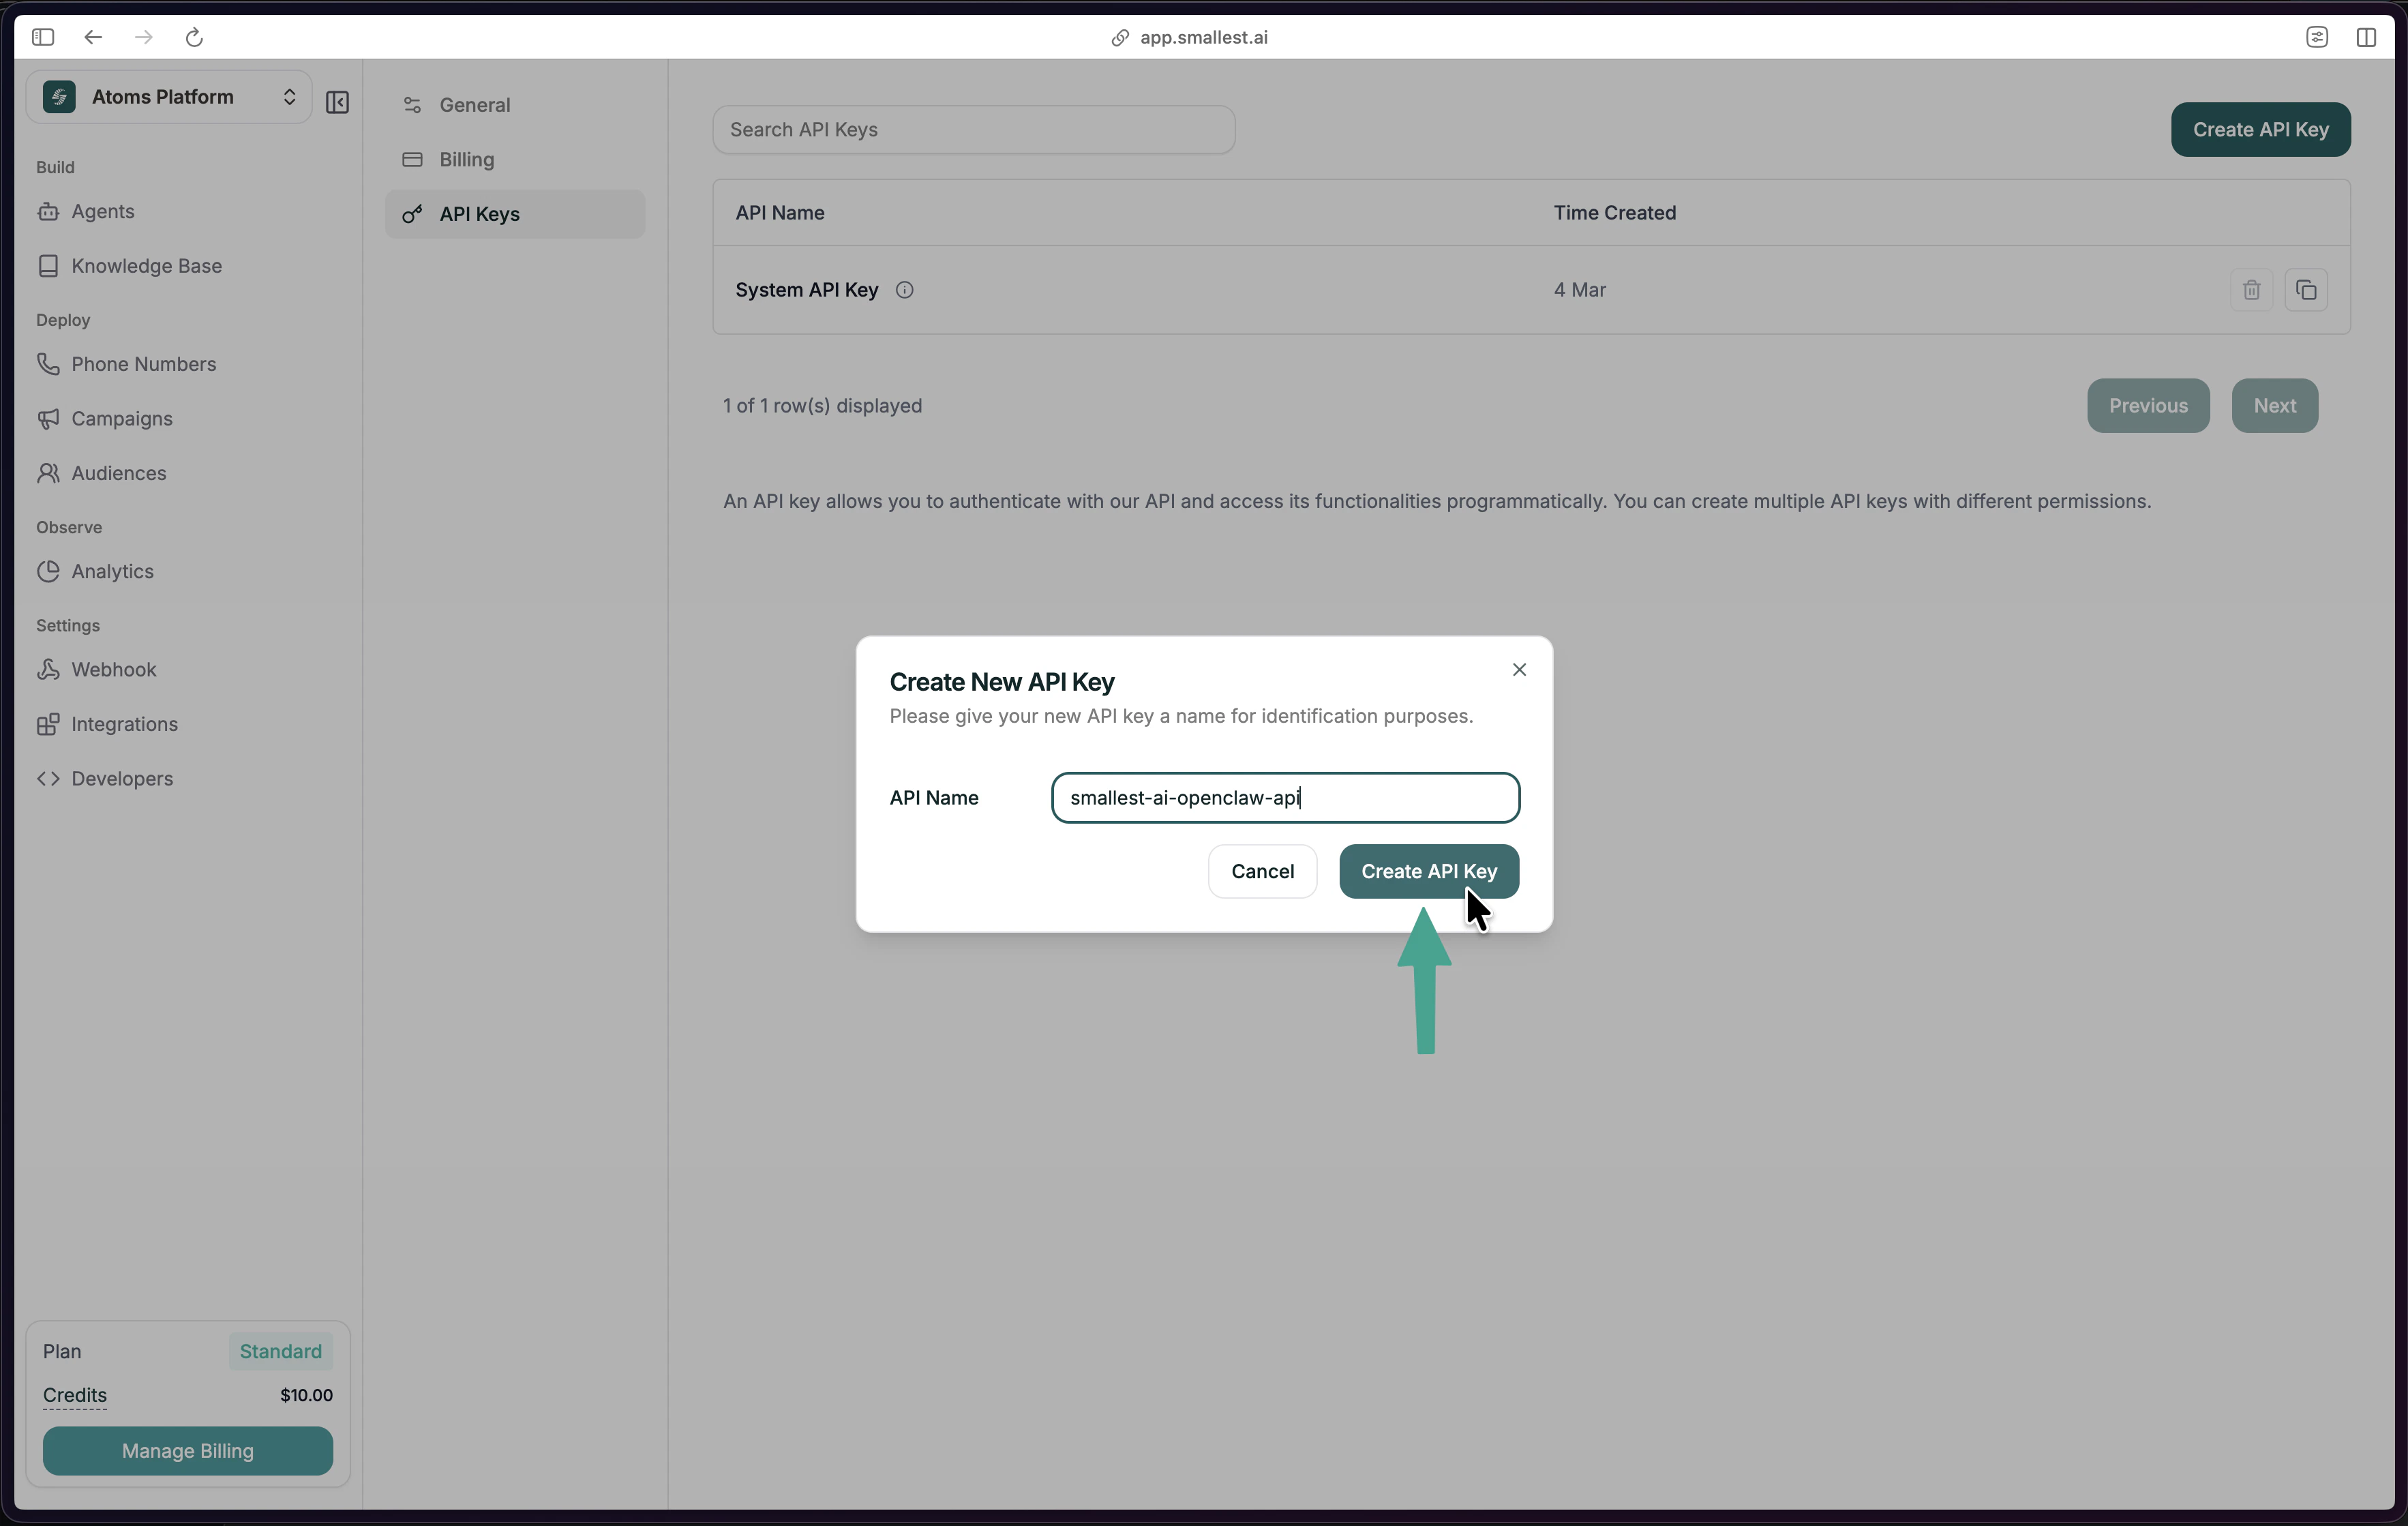The width and height of the screenshot is (2408, 1526).
Task: Click the Webhook icon under Settings
Action: pos(48,669)
